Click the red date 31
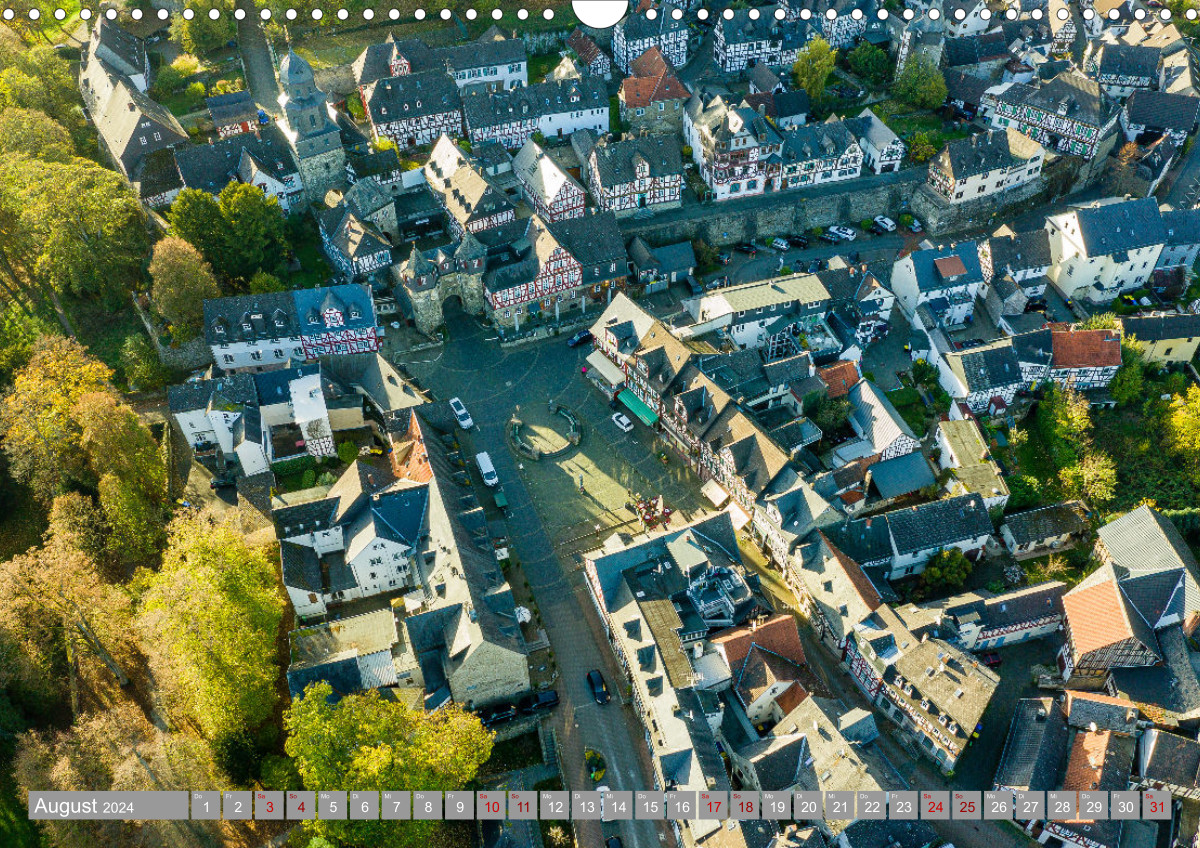 tap(1158, 806)
